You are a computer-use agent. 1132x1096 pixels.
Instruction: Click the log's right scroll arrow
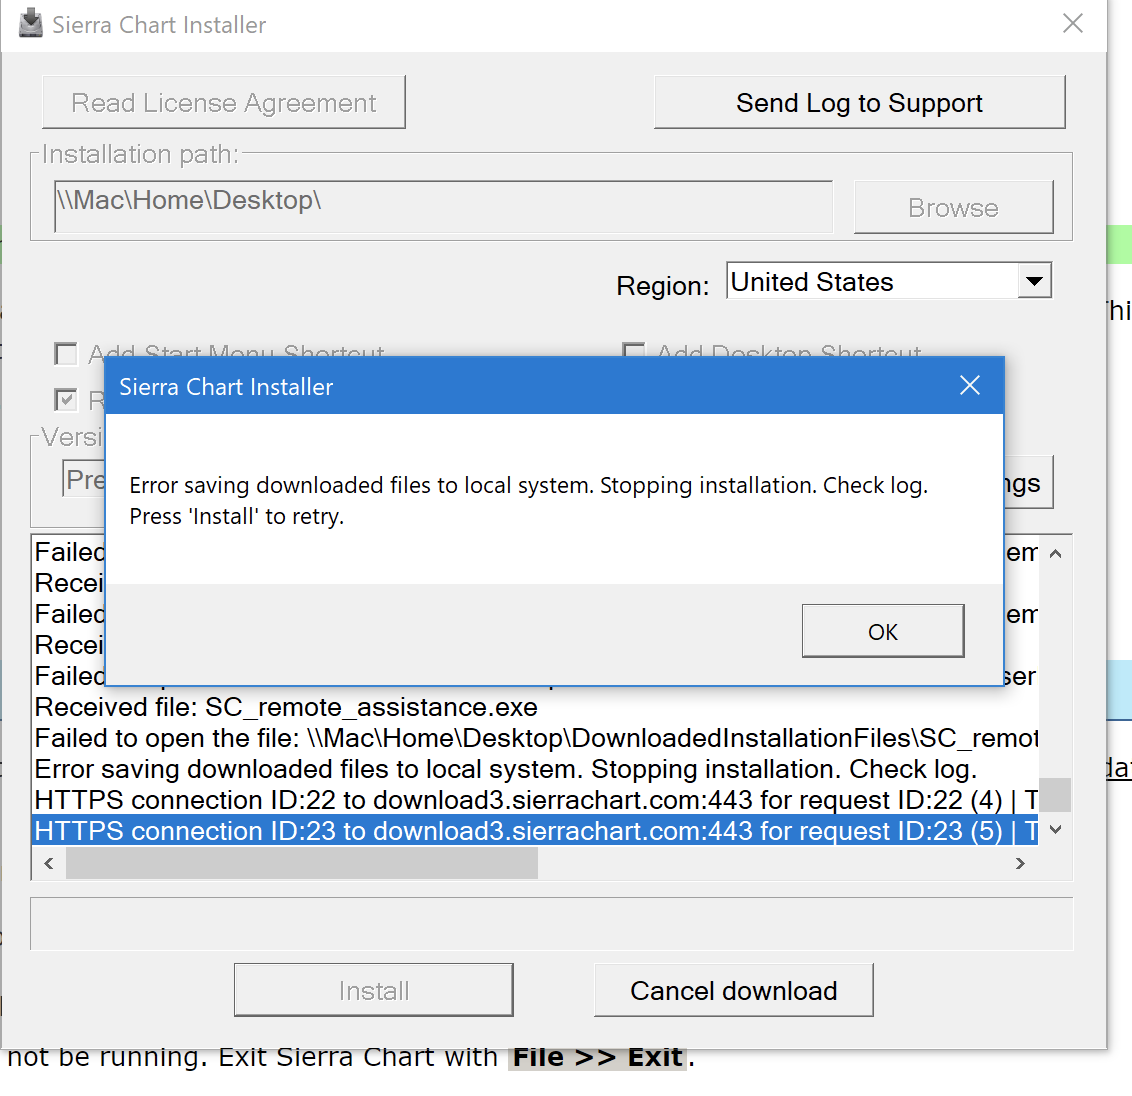pos(1020,863)
